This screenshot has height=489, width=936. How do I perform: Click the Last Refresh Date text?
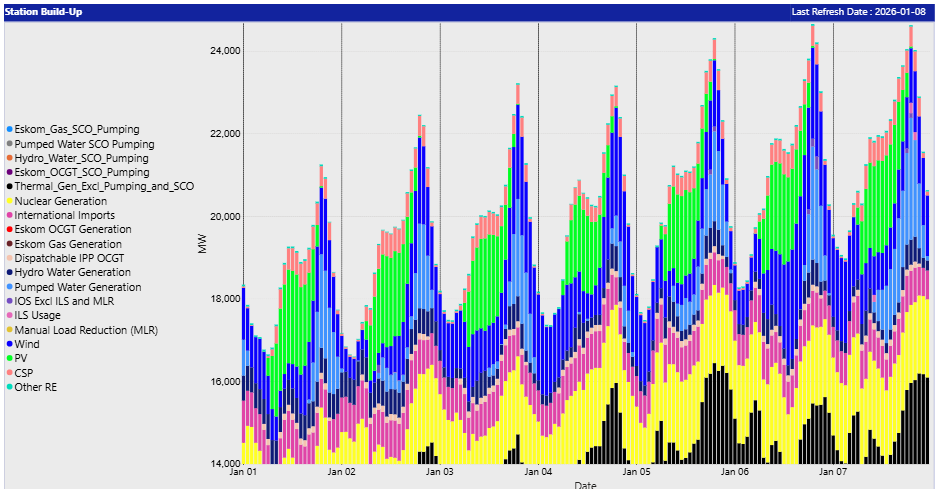[860, 11]
